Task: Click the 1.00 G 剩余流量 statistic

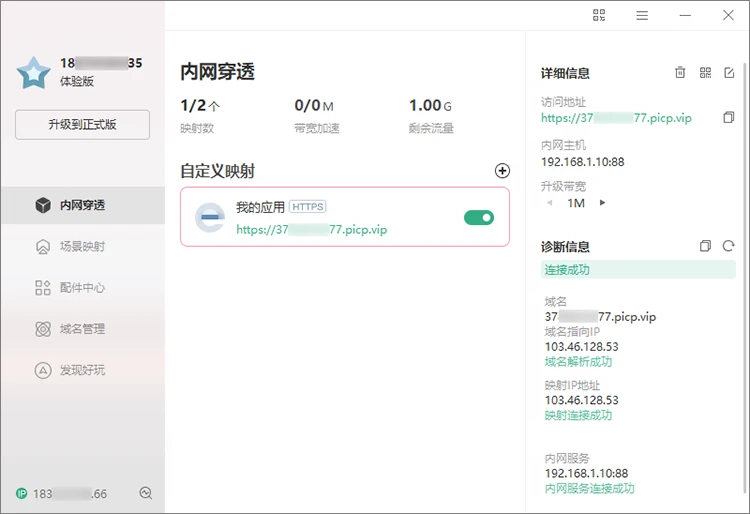Action: pos(431,115)
